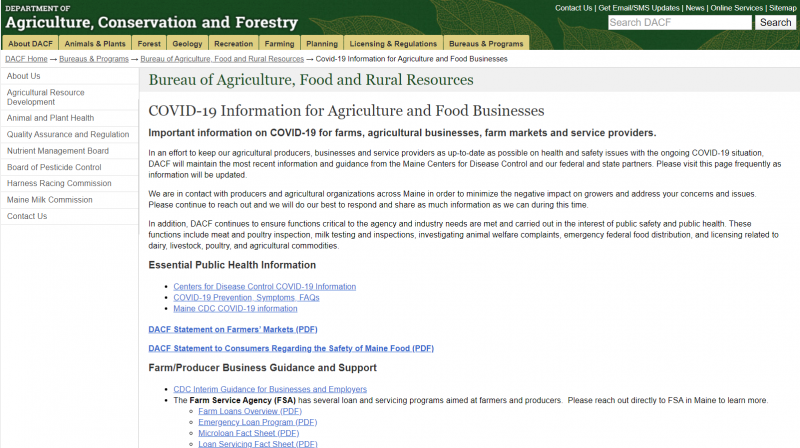
Task: Open Online Services link
Action: point(737,8)
